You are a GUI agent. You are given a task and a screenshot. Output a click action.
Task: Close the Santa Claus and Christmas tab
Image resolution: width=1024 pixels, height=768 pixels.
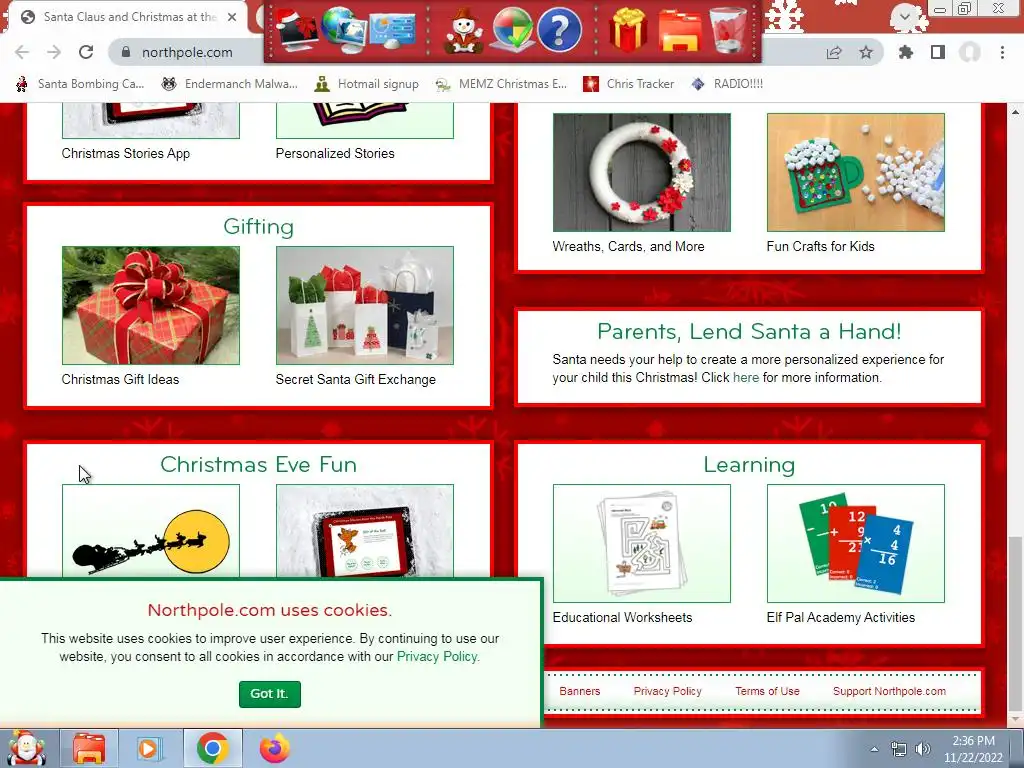232,17
